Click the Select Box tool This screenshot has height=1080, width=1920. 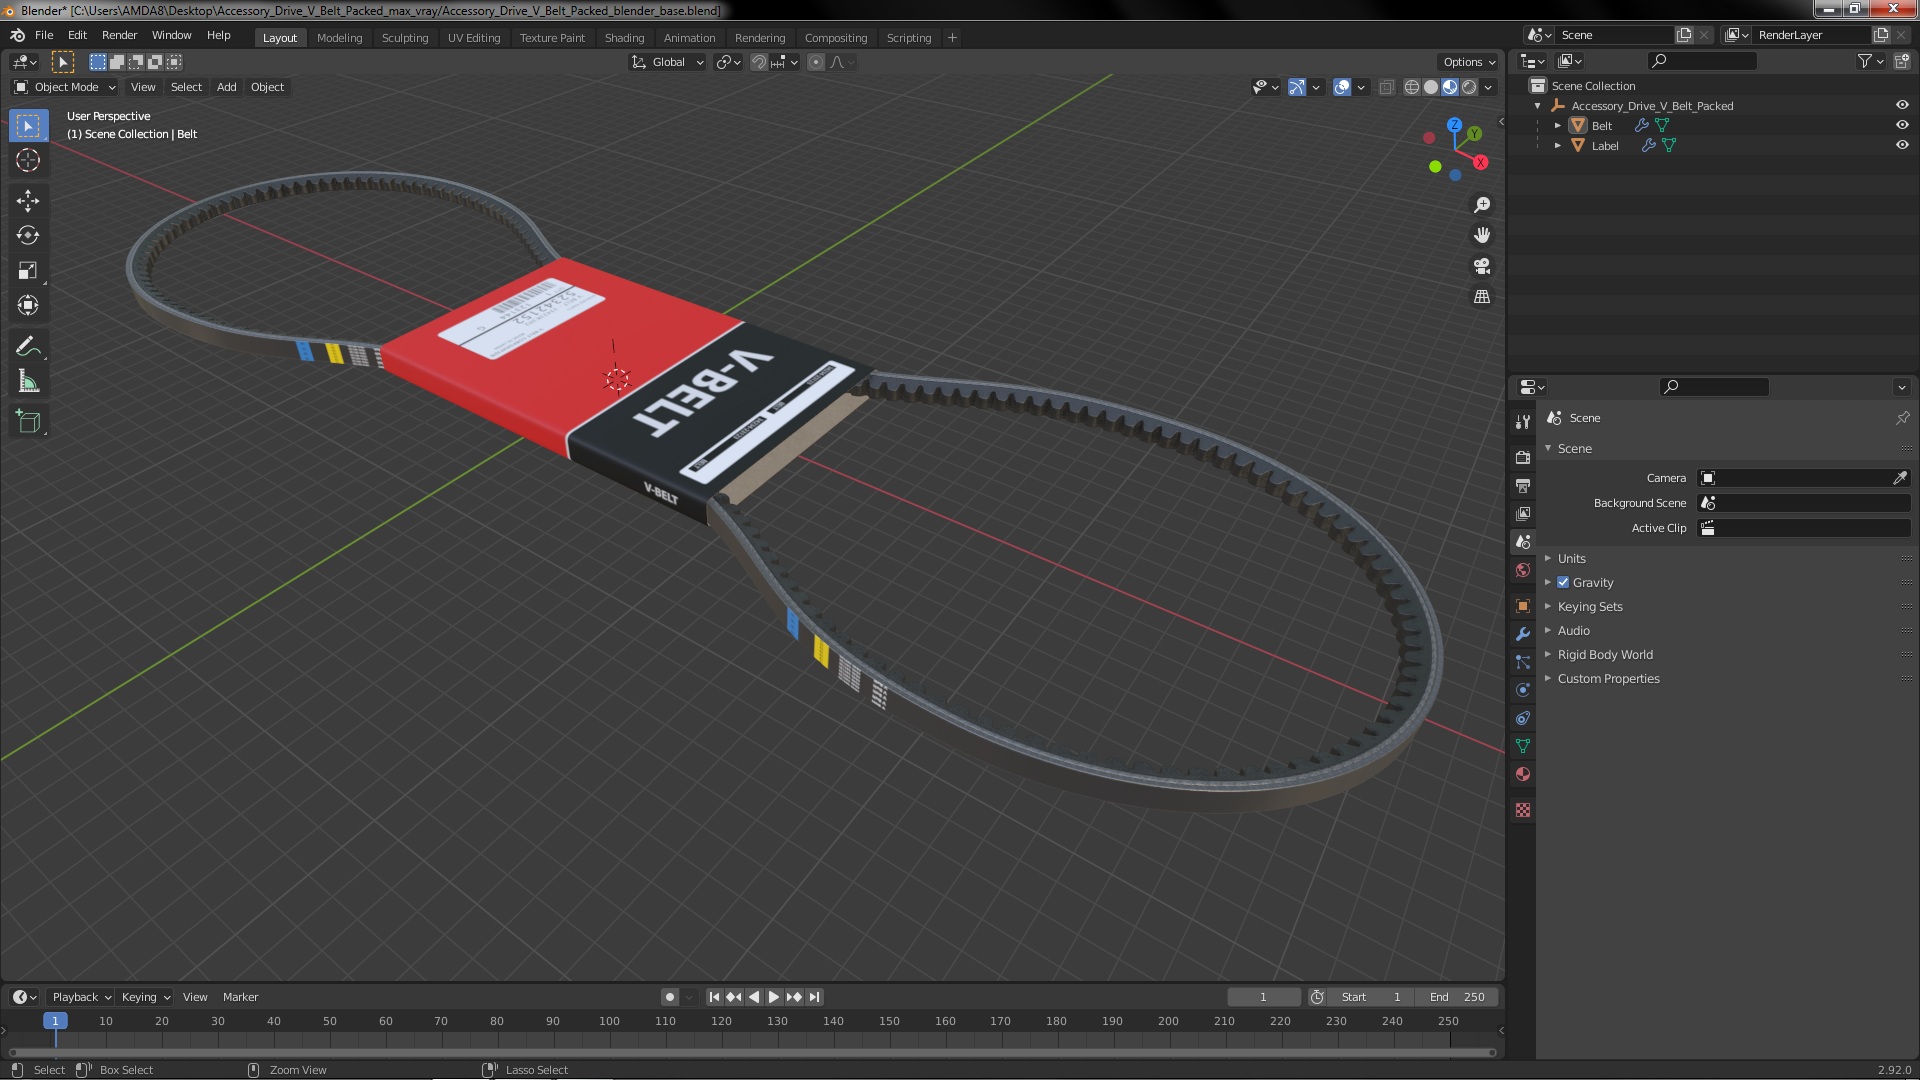[28, 126]
